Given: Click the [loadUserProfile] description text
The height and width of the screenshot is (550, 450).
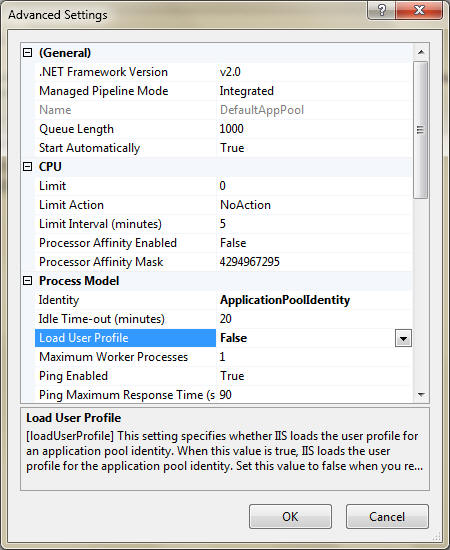Looking at the screenshot, I should (224, 451).
